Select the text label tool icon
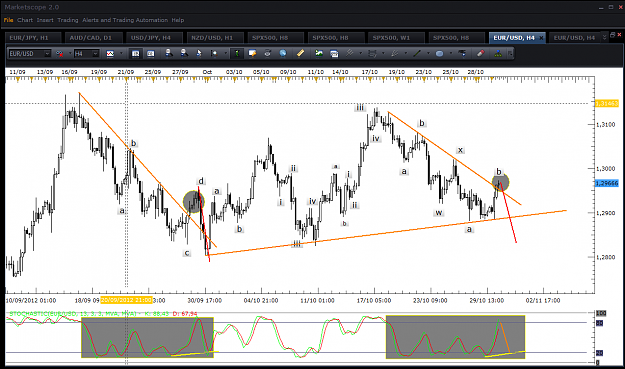The image size is (625, 369). click(x=462, y=53)
